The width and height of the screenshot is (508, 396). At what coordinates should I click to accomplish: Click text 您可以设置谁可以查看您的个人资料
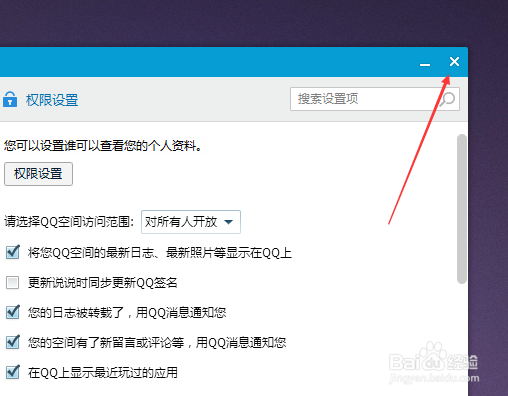click(103, 146)
